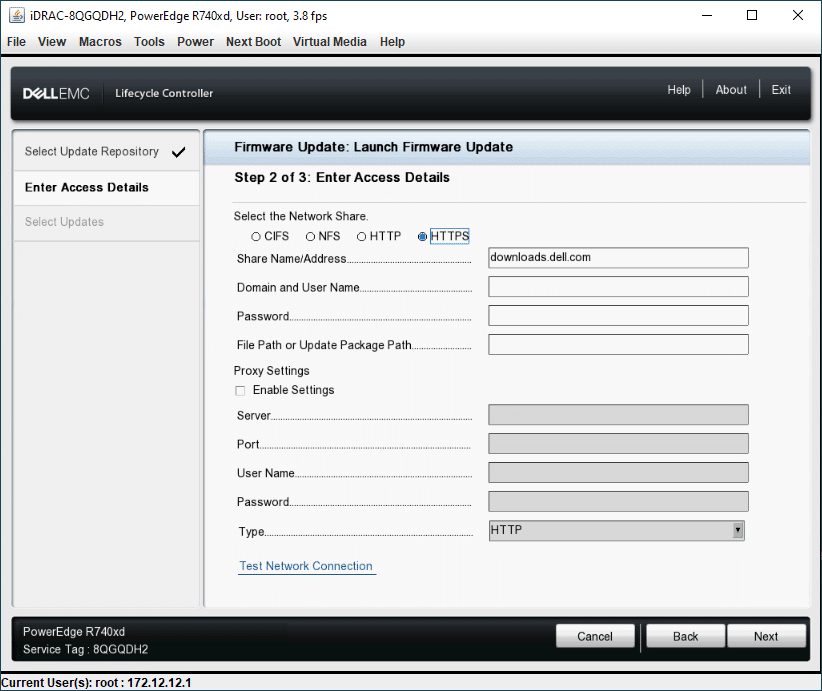Click the proxy User Name field

click(x=618, y=472)
